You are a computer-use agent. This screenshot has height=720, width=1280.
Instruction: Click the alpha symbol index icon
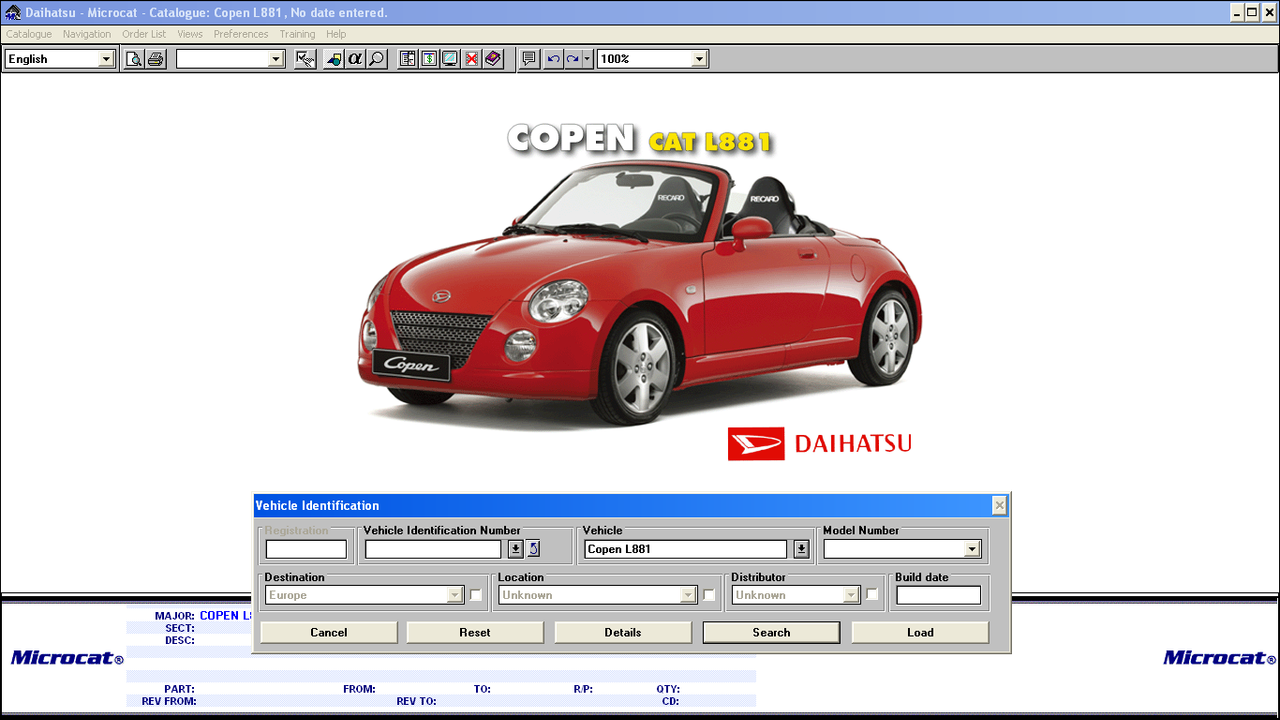355,59
